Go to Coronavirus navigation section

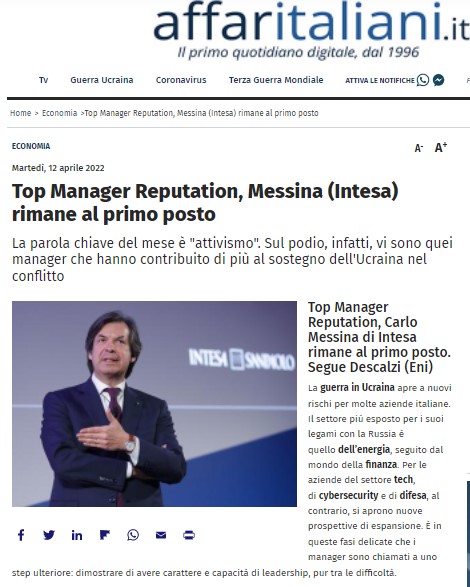point(181,80)
